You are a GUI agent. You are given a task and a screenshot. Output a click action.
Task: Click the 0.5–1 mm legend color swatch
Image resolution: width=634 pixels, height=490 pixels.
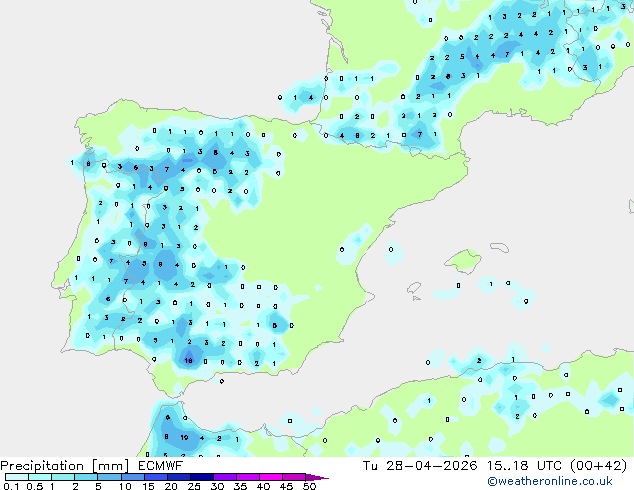pyautogui.click(x=40, y=477)
